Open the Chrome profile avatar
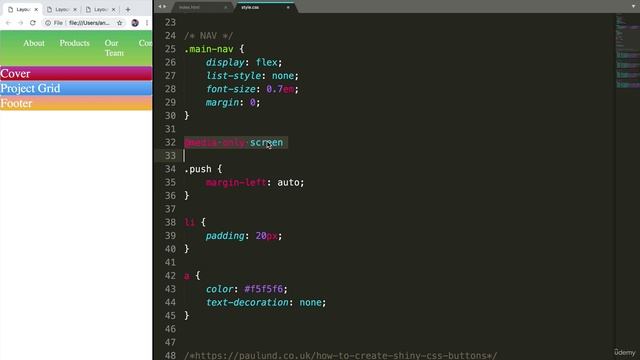The width and height of the screenshot is (640, 360). click(x=135, y=23)
